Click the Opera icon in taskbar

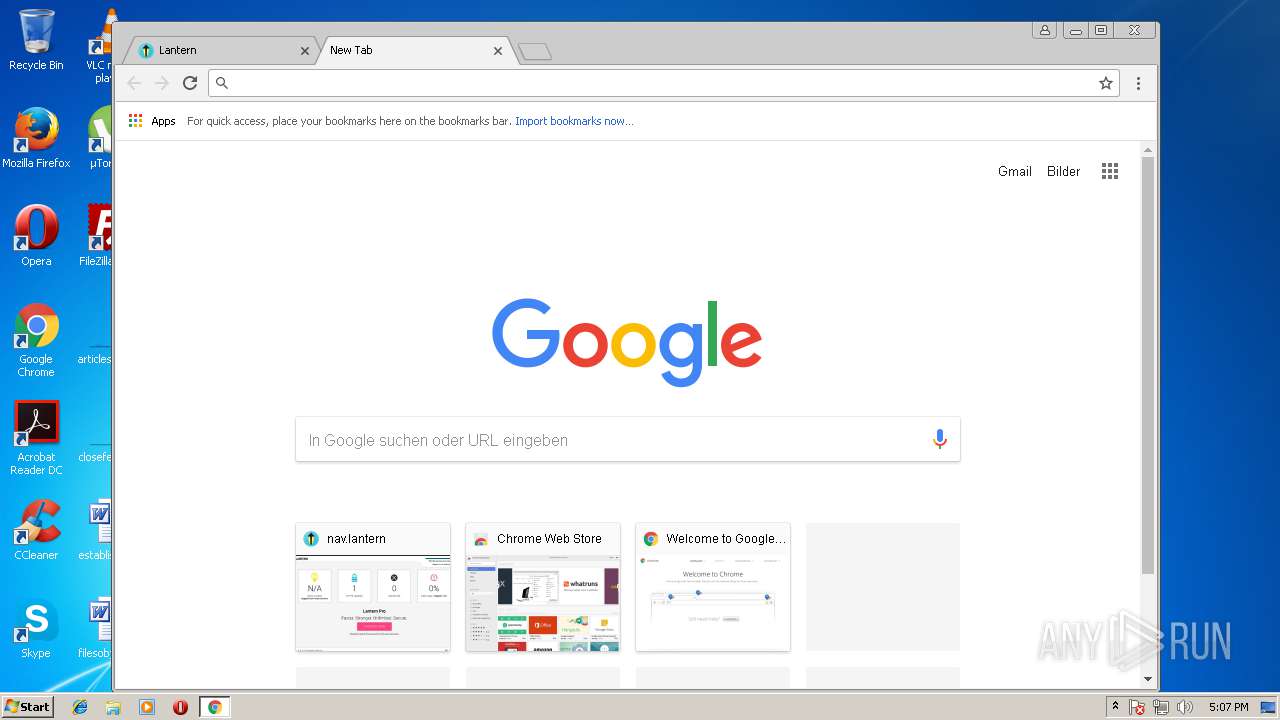(x=180, y=707)
